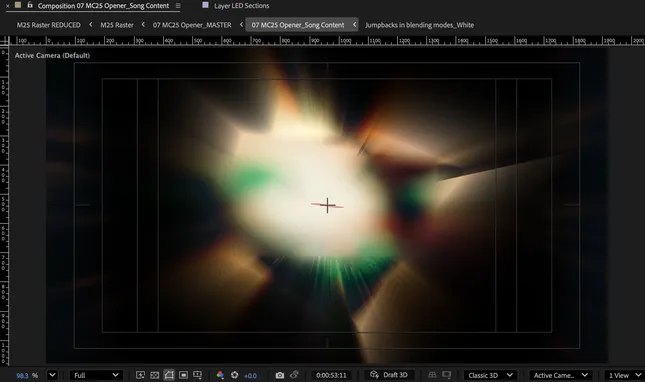Click chevron after 07 MC25 Opener_MASTER
This screenshot has height=382, width=645.
coord(241,25)
